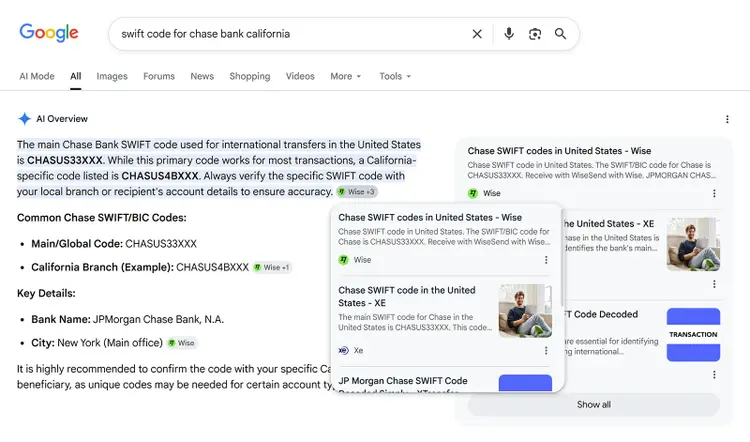Open popup Chase SWIFT code XE result
The width and height of the screenshot is (750, 442).
coord(407,297)
